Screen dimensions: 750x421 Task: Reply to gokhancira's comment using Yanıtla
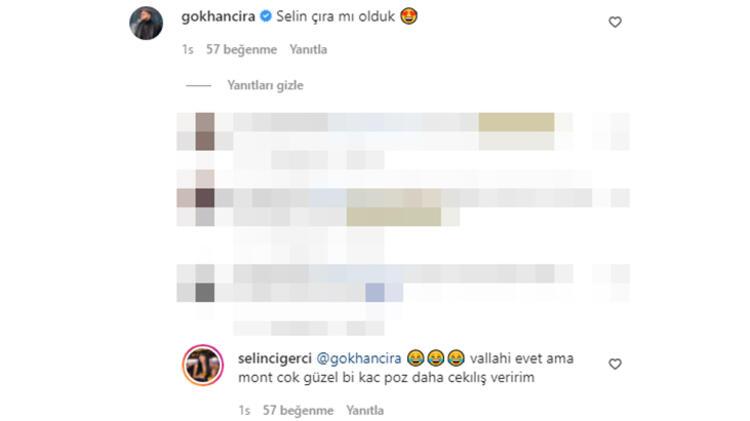(308, 50)
